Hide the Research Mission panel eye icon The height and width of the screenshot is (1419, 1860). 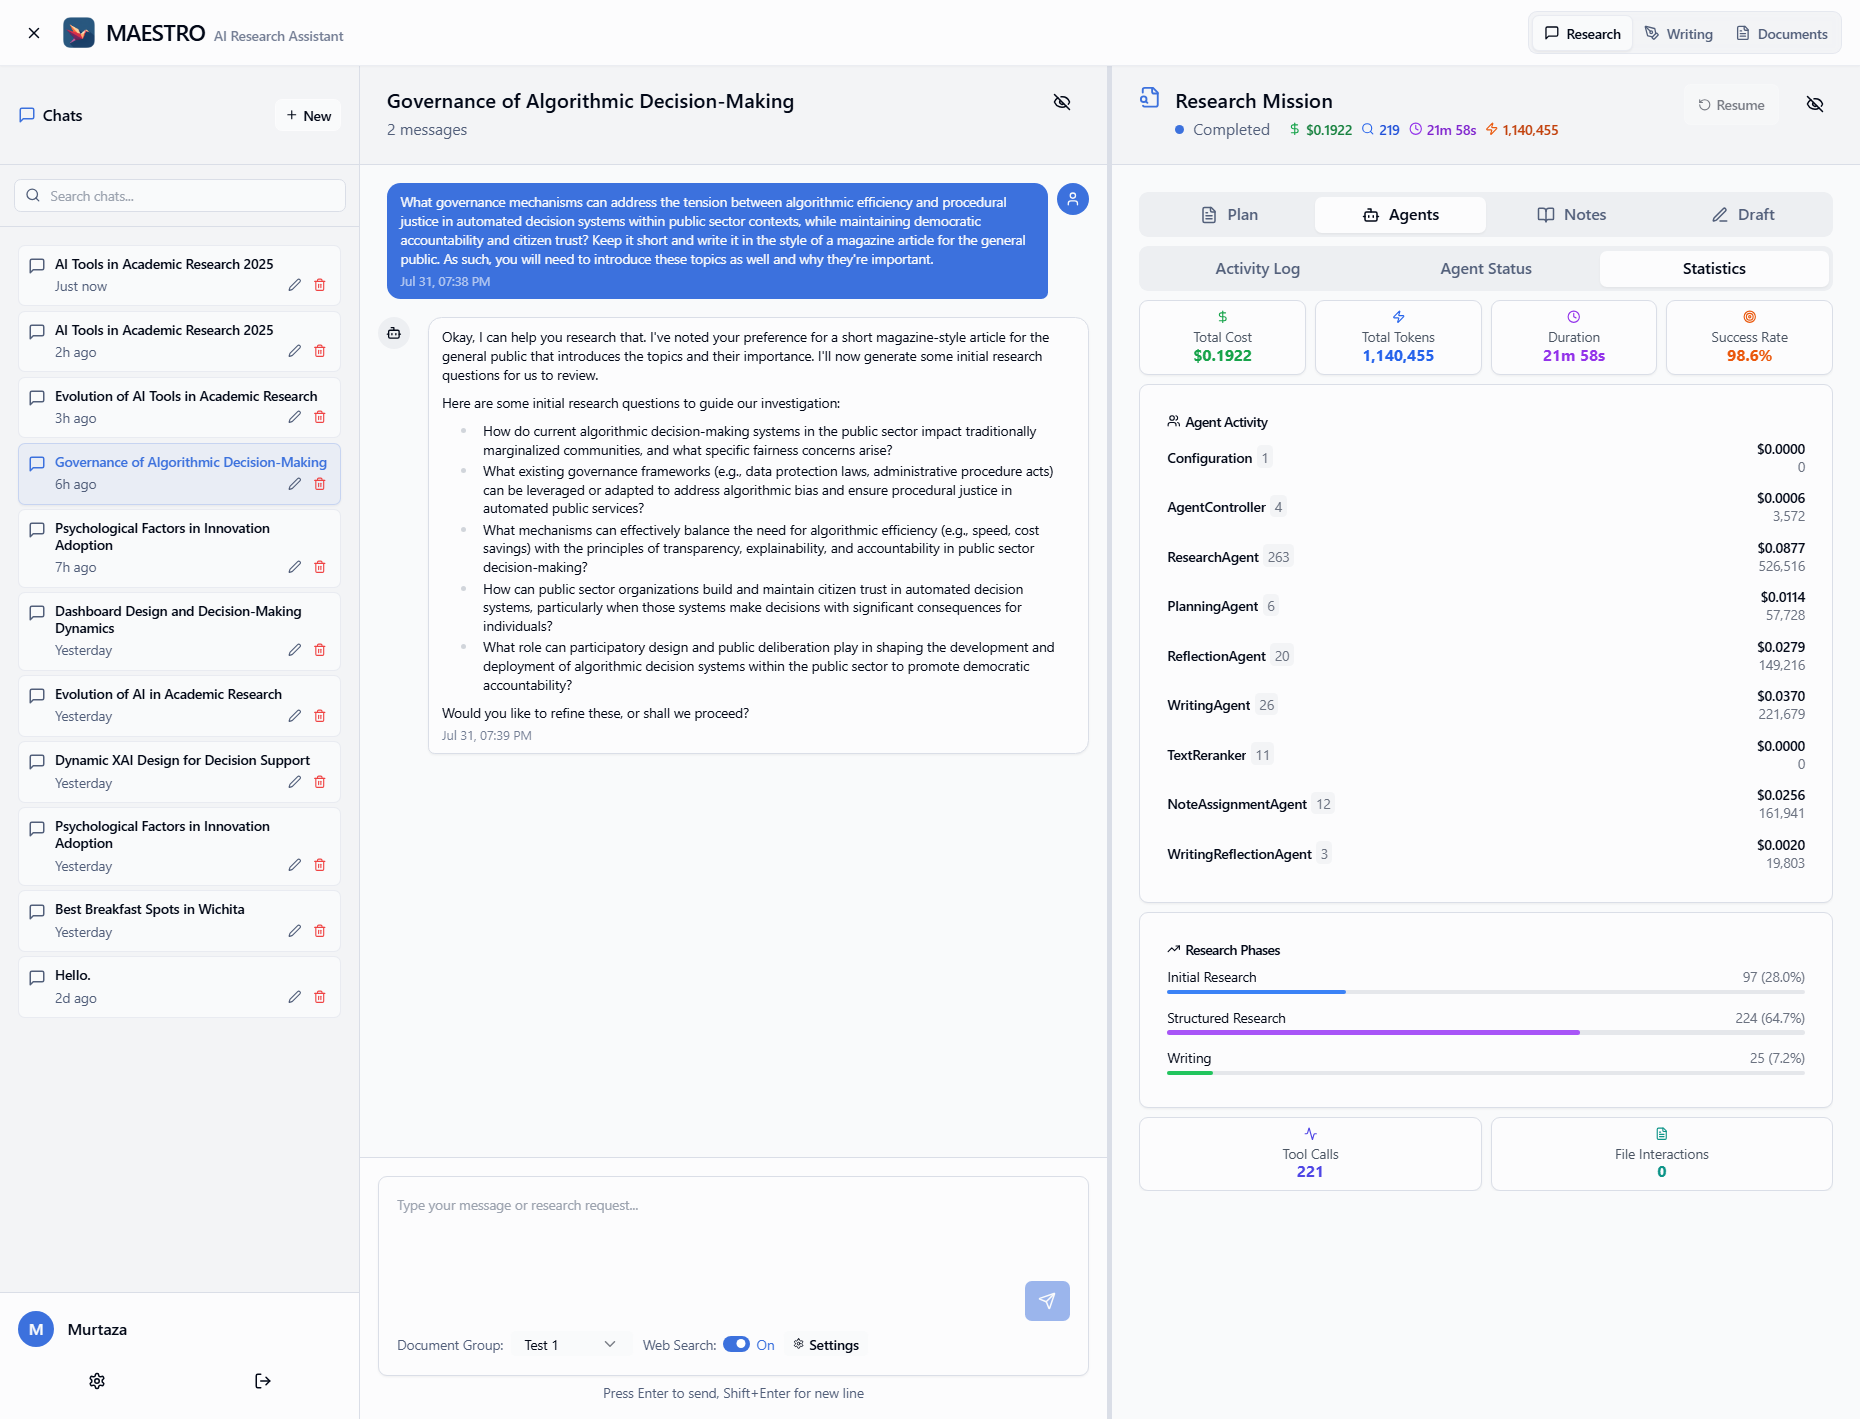pos(1814,105)
